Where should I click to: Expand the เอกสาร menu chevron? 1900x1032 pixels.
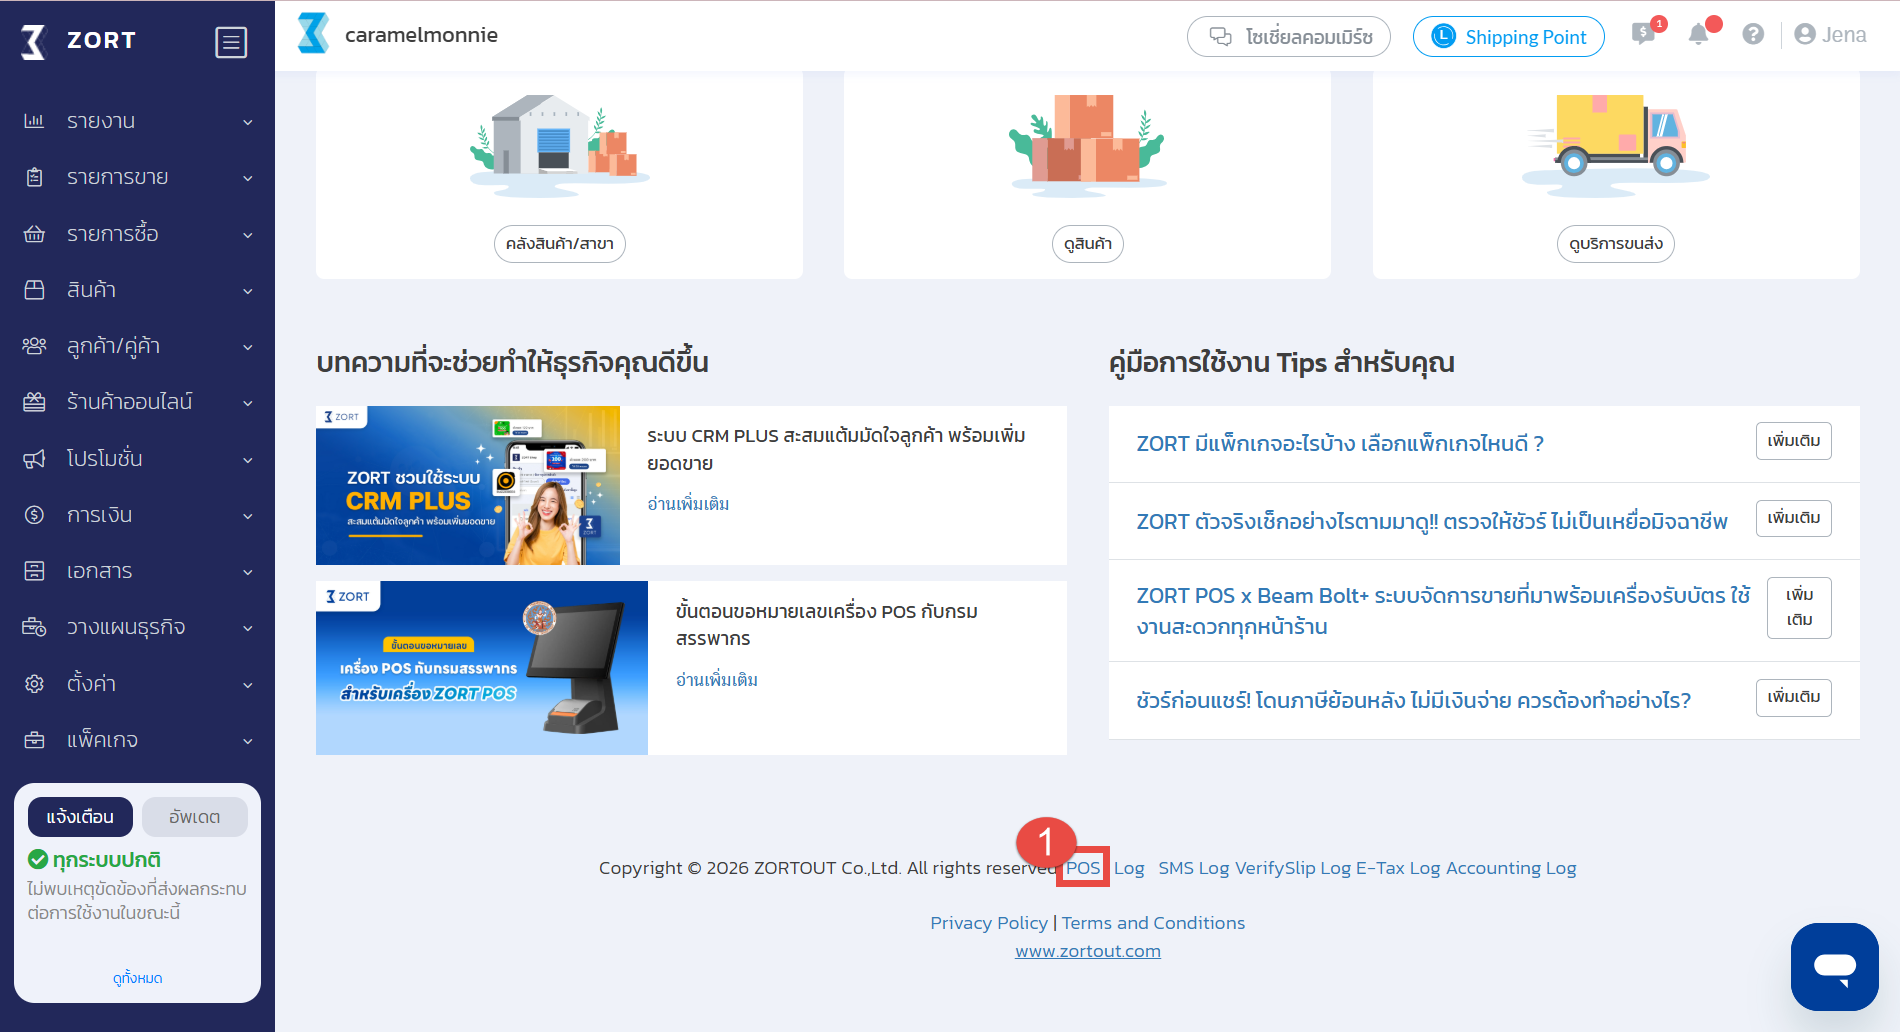coord(248,572)
